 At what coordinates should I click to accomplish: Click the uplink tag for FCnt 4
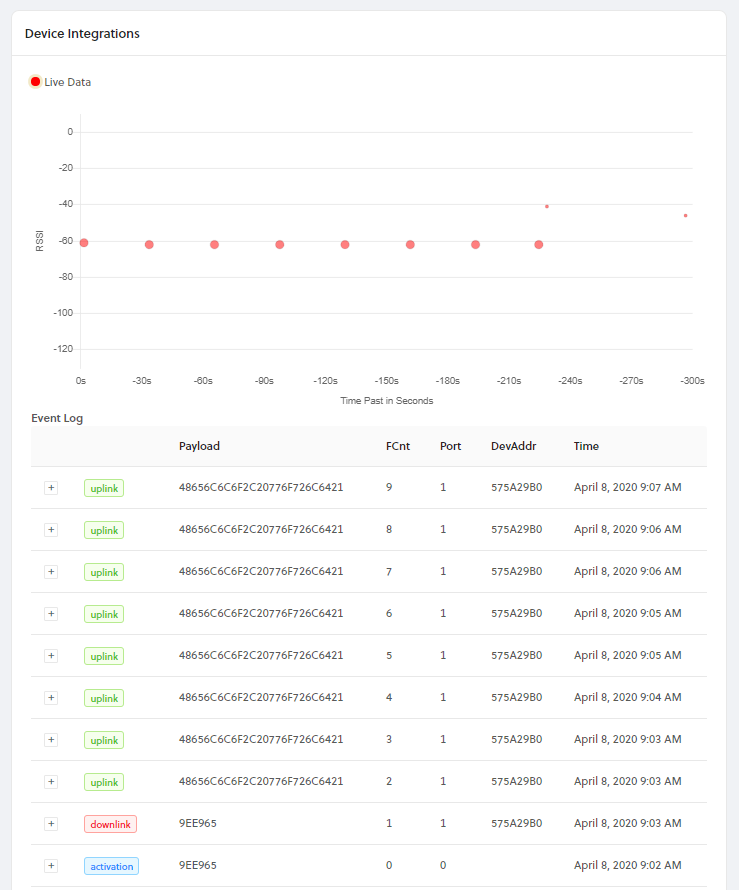pos(103,698)
